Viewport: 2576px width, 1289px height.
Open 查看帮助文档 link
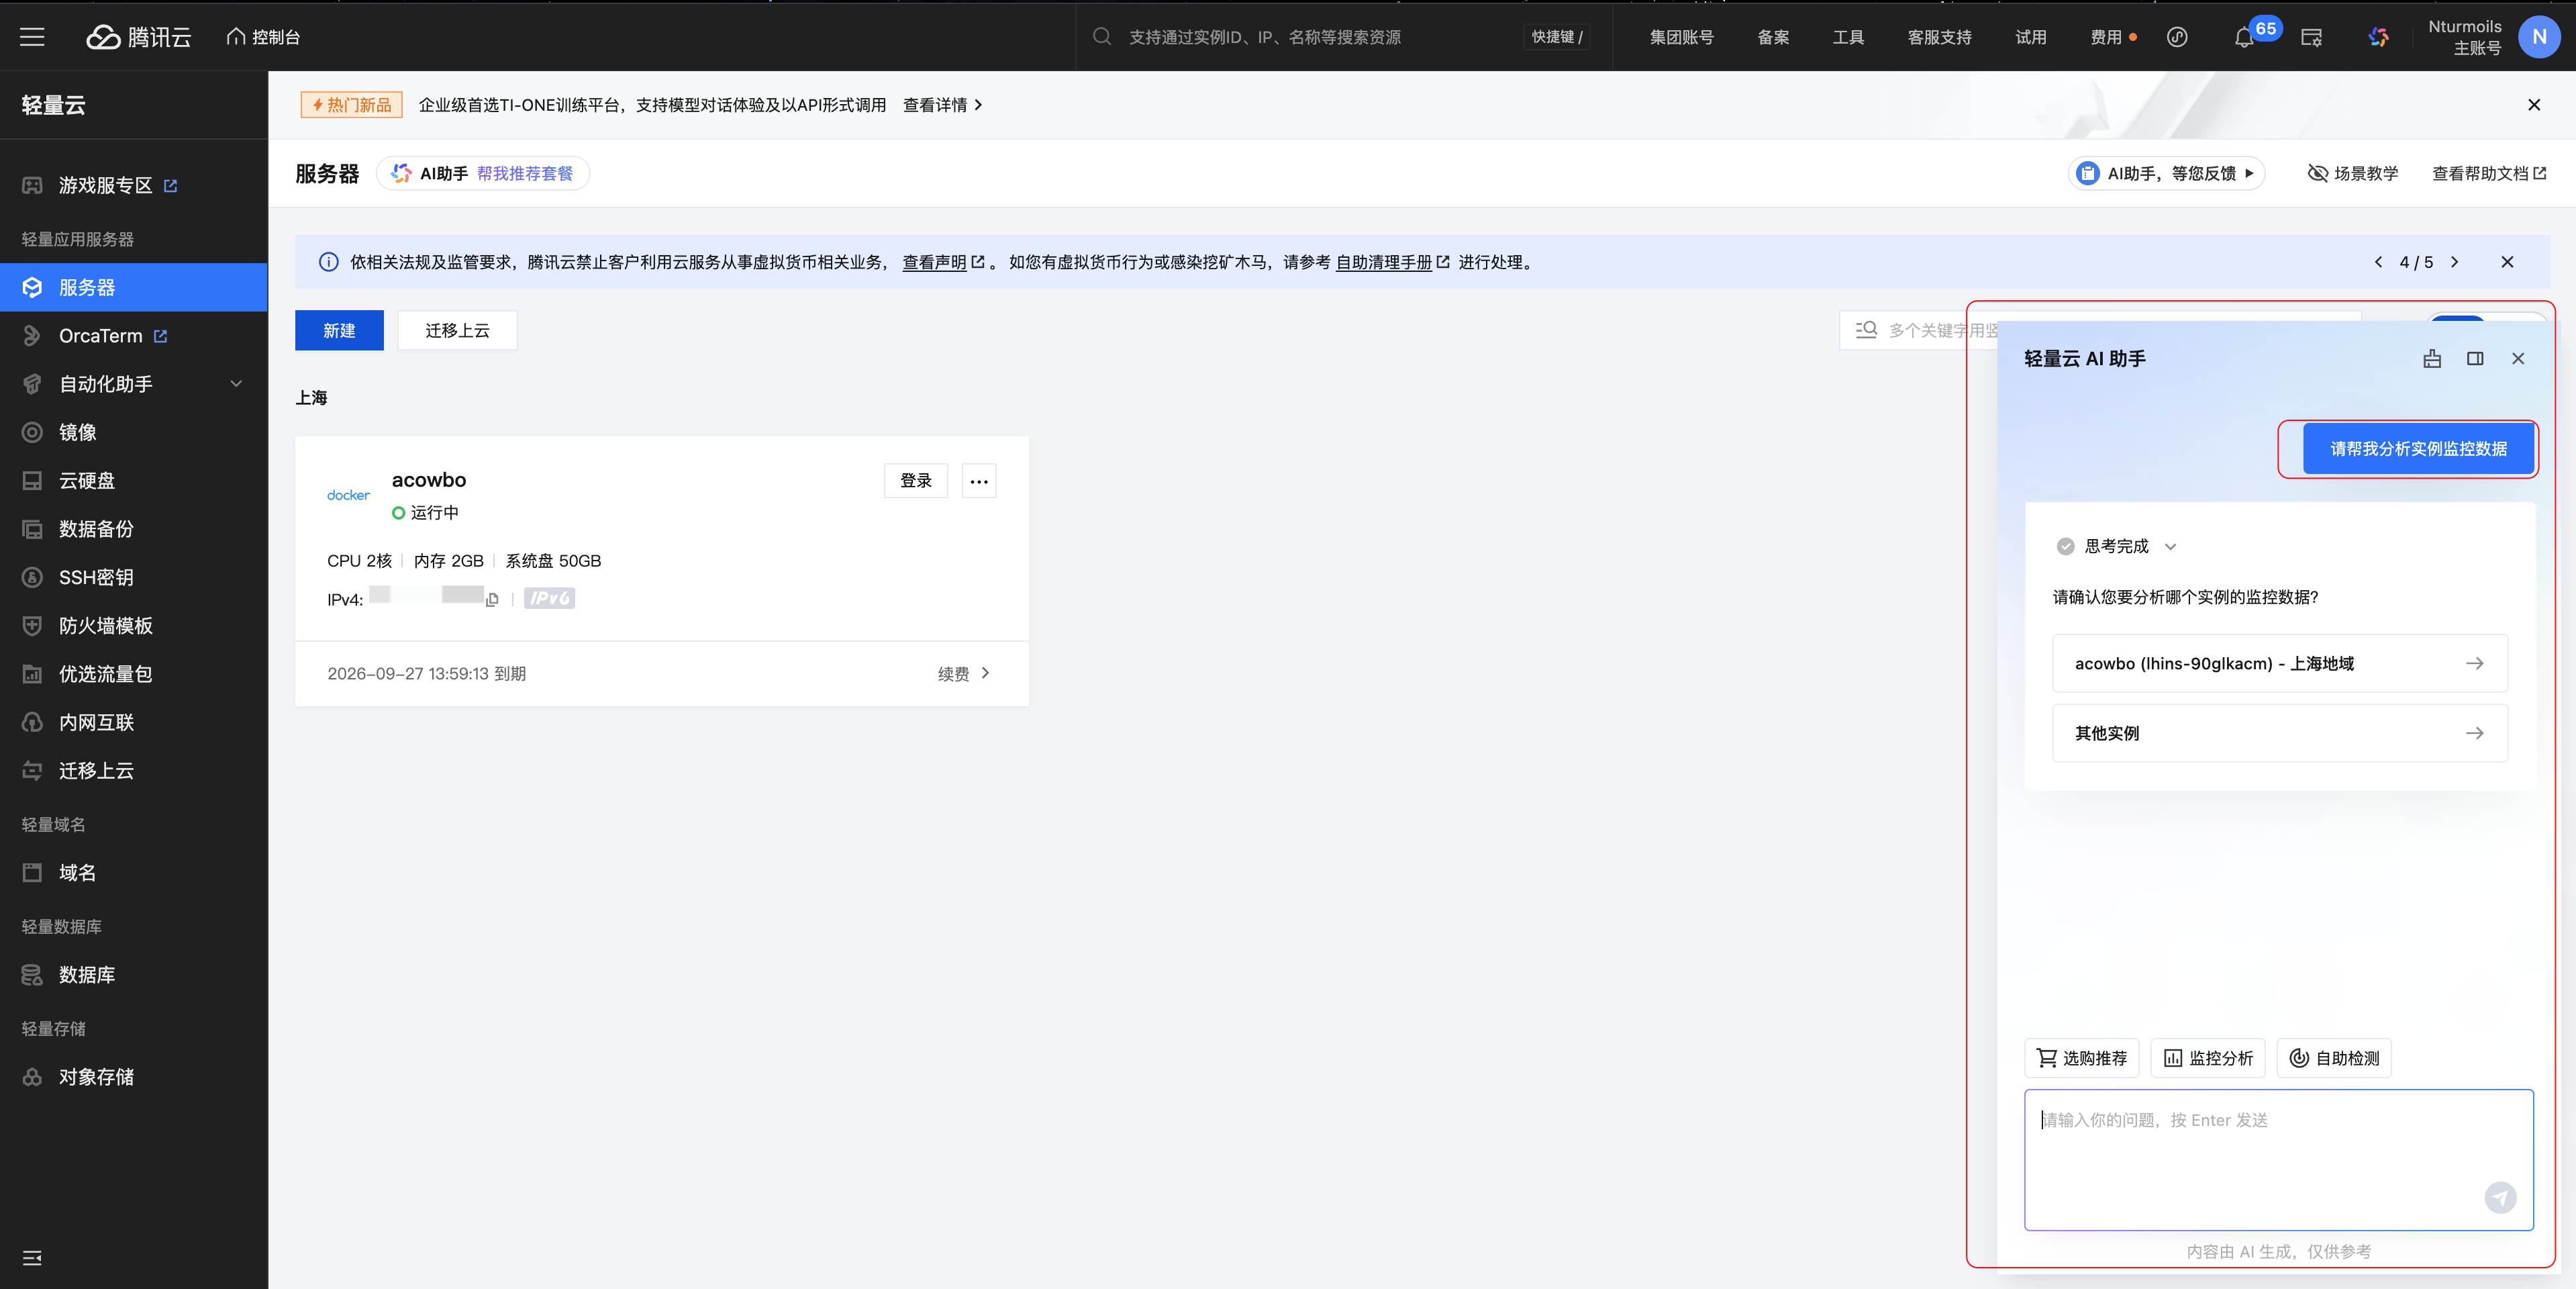[x=2488, y=173]
